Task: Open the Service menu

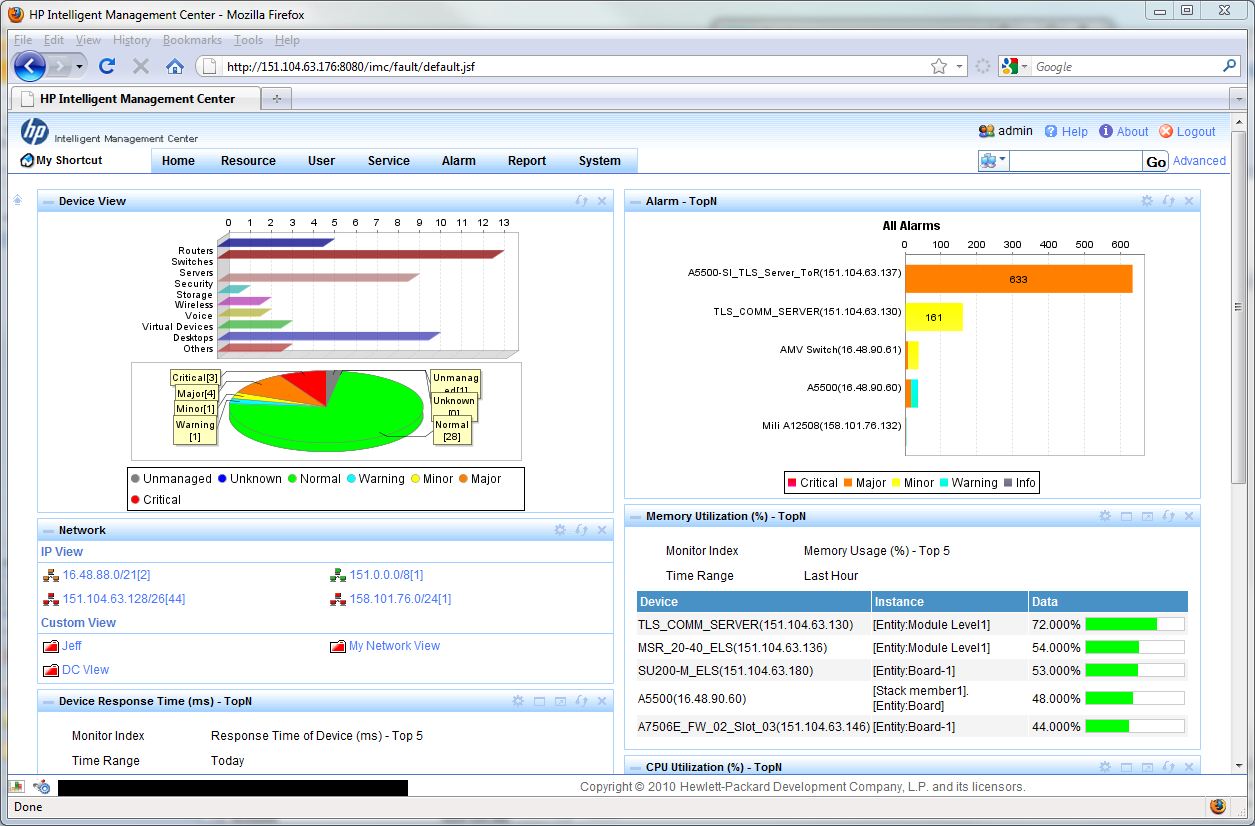Action: tap(388, 161)
